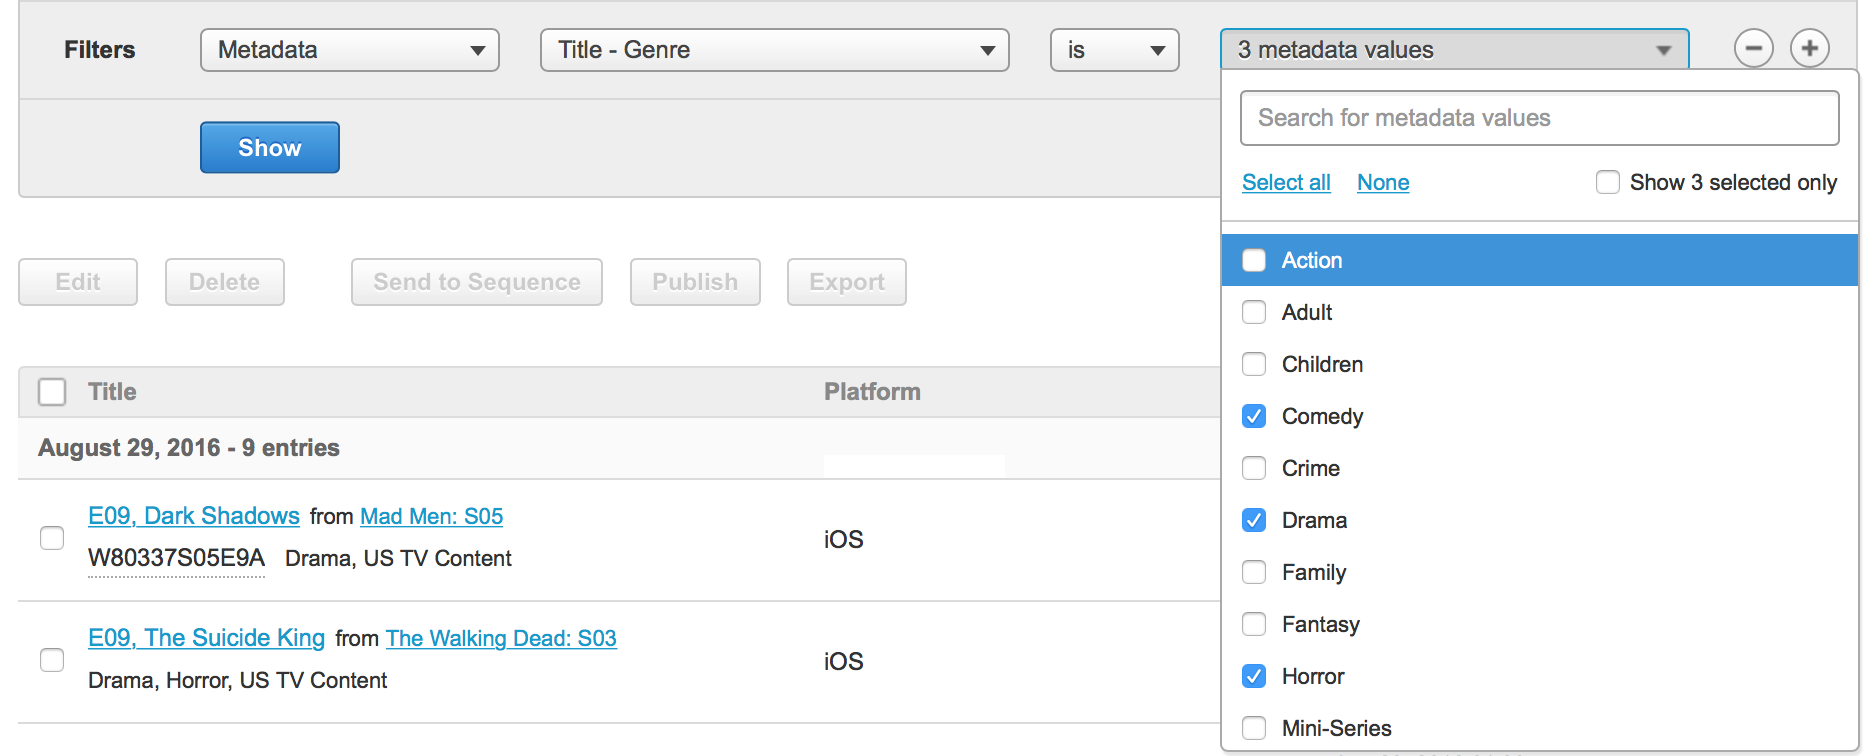The image size is (1874, 756).
Task: Open the Mad Men: S05 link
Action: [431, 516]
